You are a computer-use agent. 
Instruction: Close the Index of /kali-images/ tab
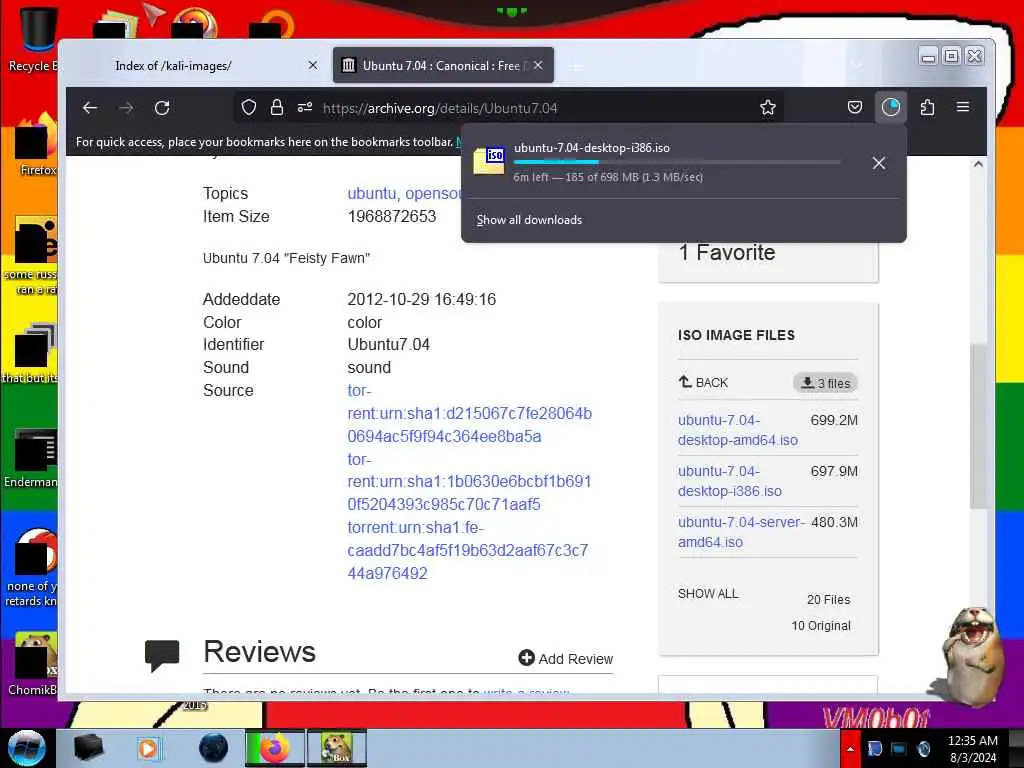click(x=313, y=65)
